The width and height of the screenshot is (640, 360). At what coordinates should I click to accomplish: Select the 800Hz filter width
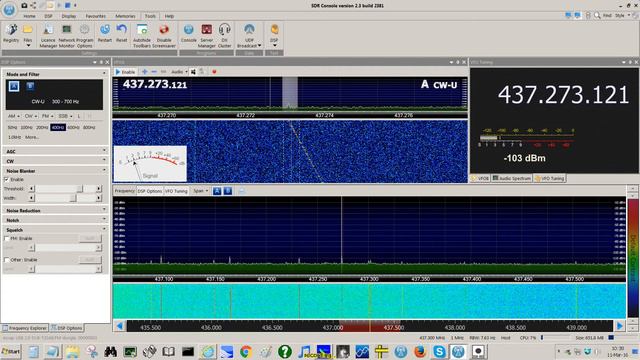point(89,128)
